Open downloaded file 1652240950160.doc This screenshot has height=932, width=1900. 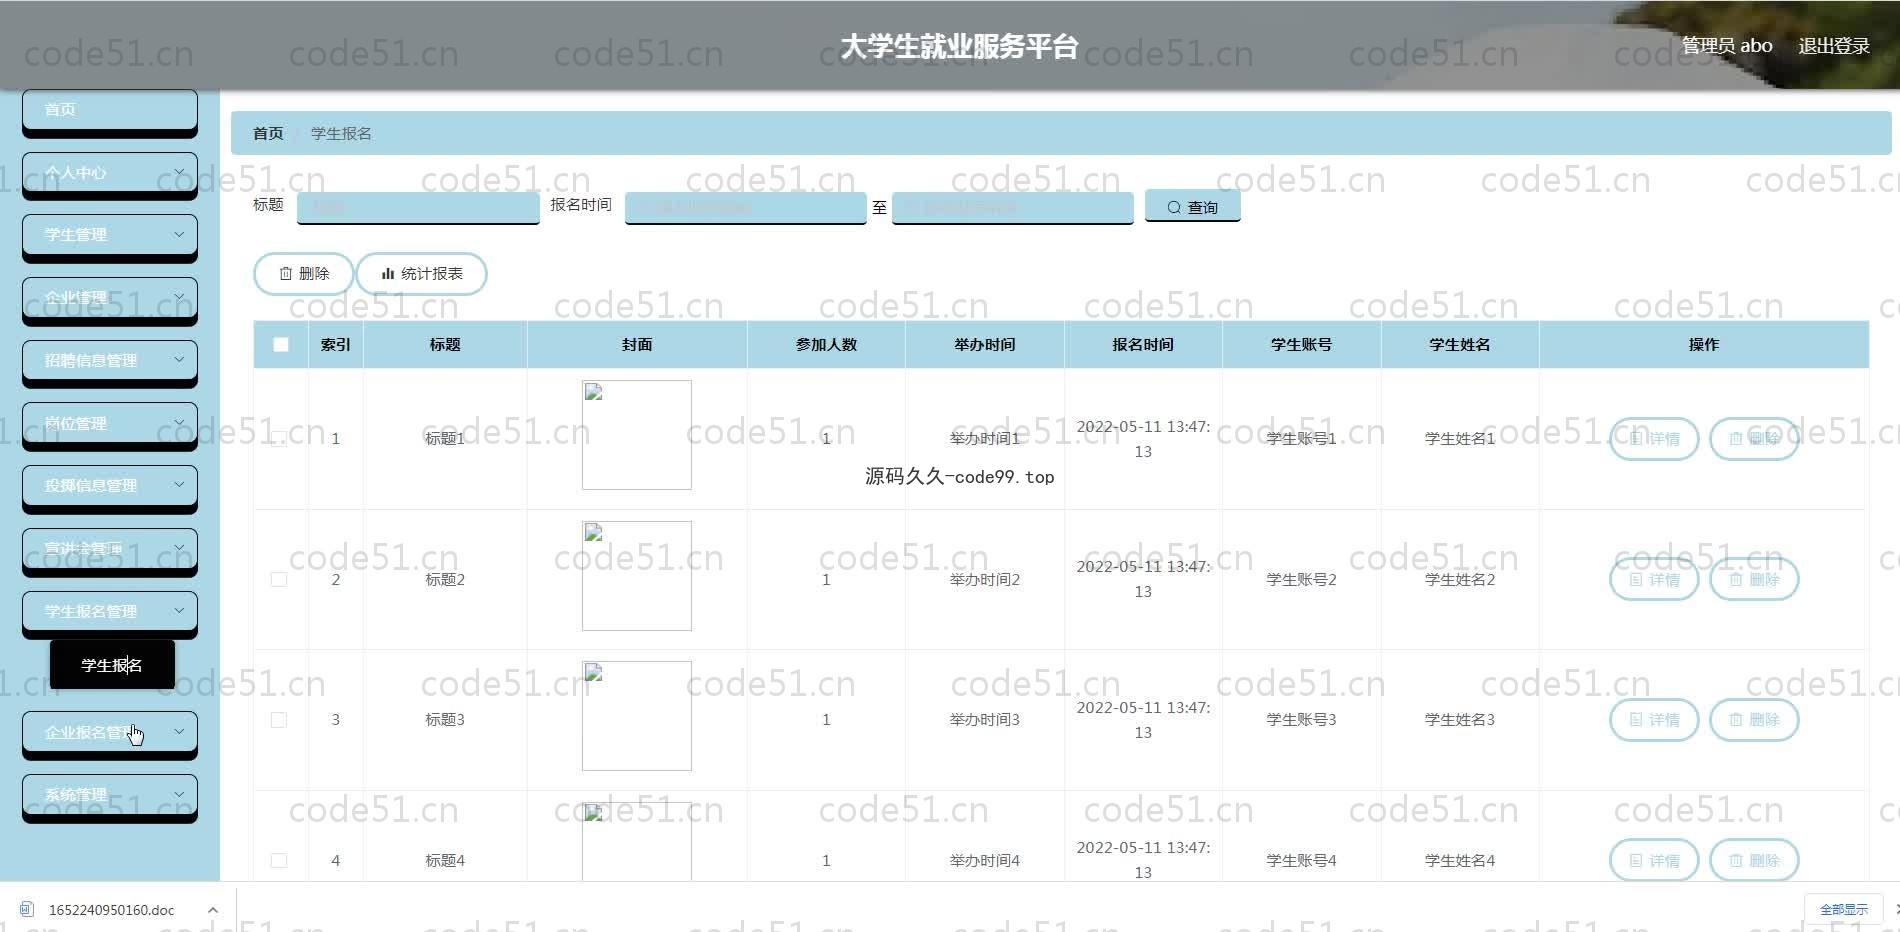(x=111, y=910)
